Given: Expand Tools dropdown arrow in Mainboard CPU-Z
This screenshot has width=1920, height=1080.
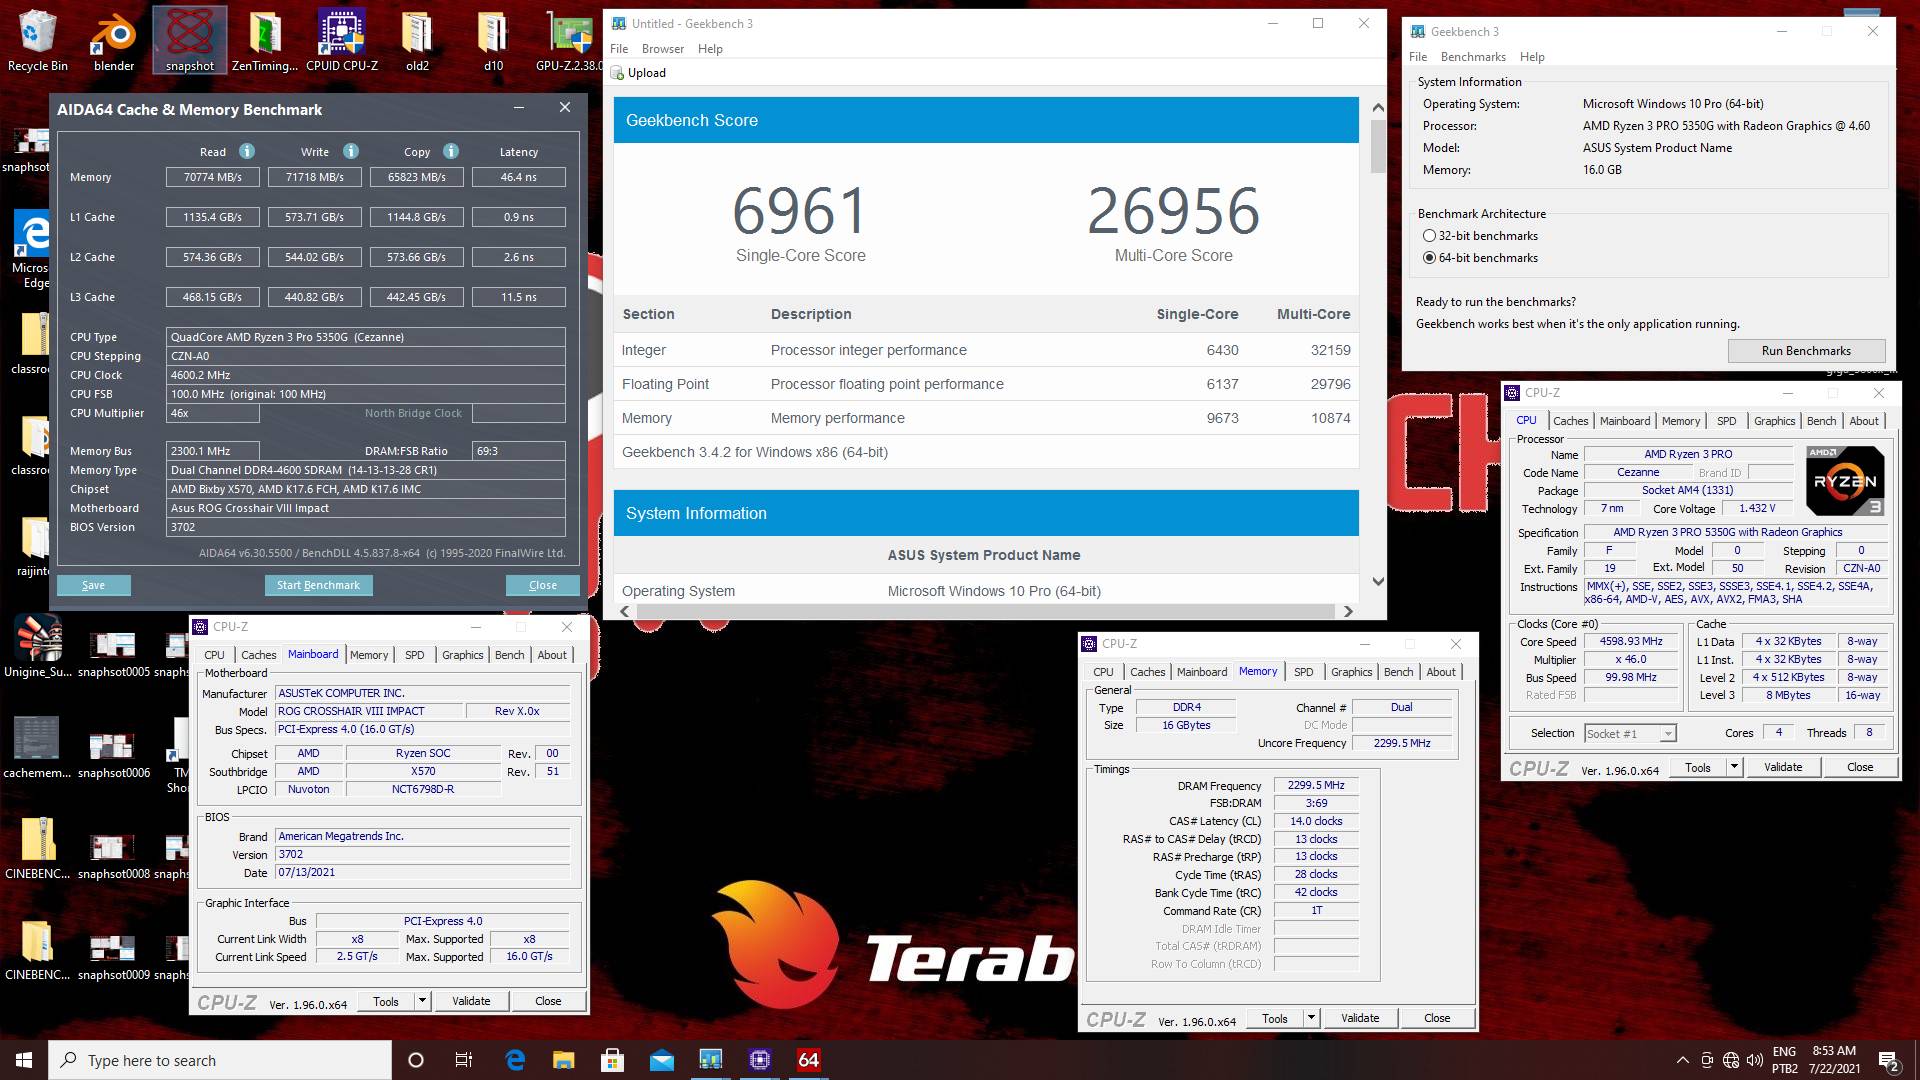Looking at the screenshot, I should (x=422, y=1000).
